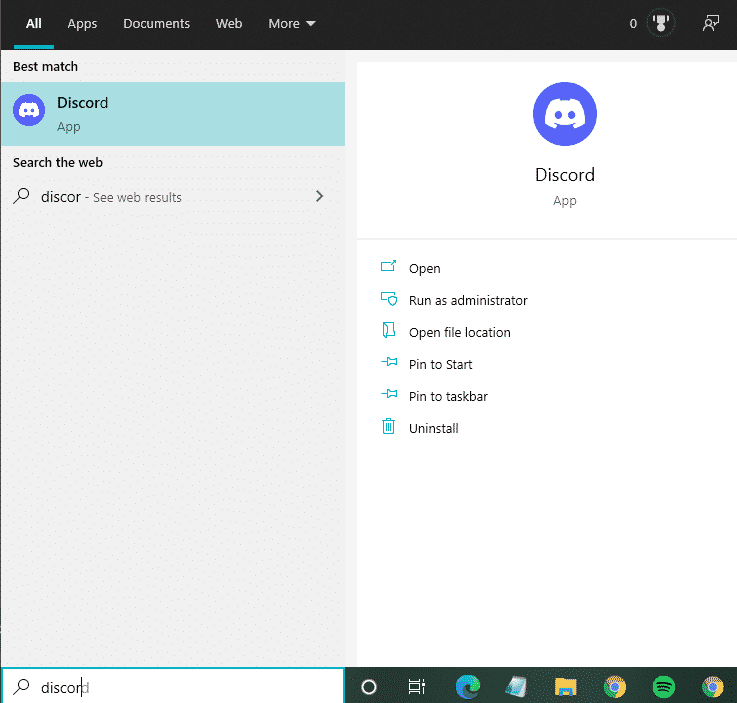This screenshot has width=737, height=703.
Task: Click the Search the web heading
Action: pyautogui.click(x=58, y=163)
